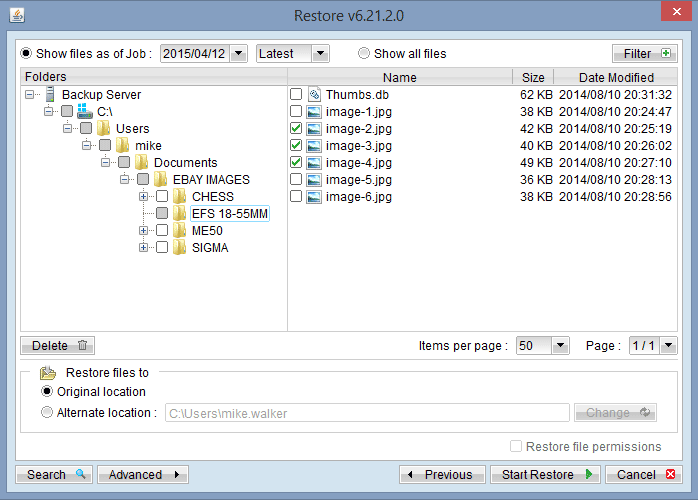The width and height of the screenshot is (698, 500).
Task: Choose Alternate location radio option
Action: (x=47, y=412)
